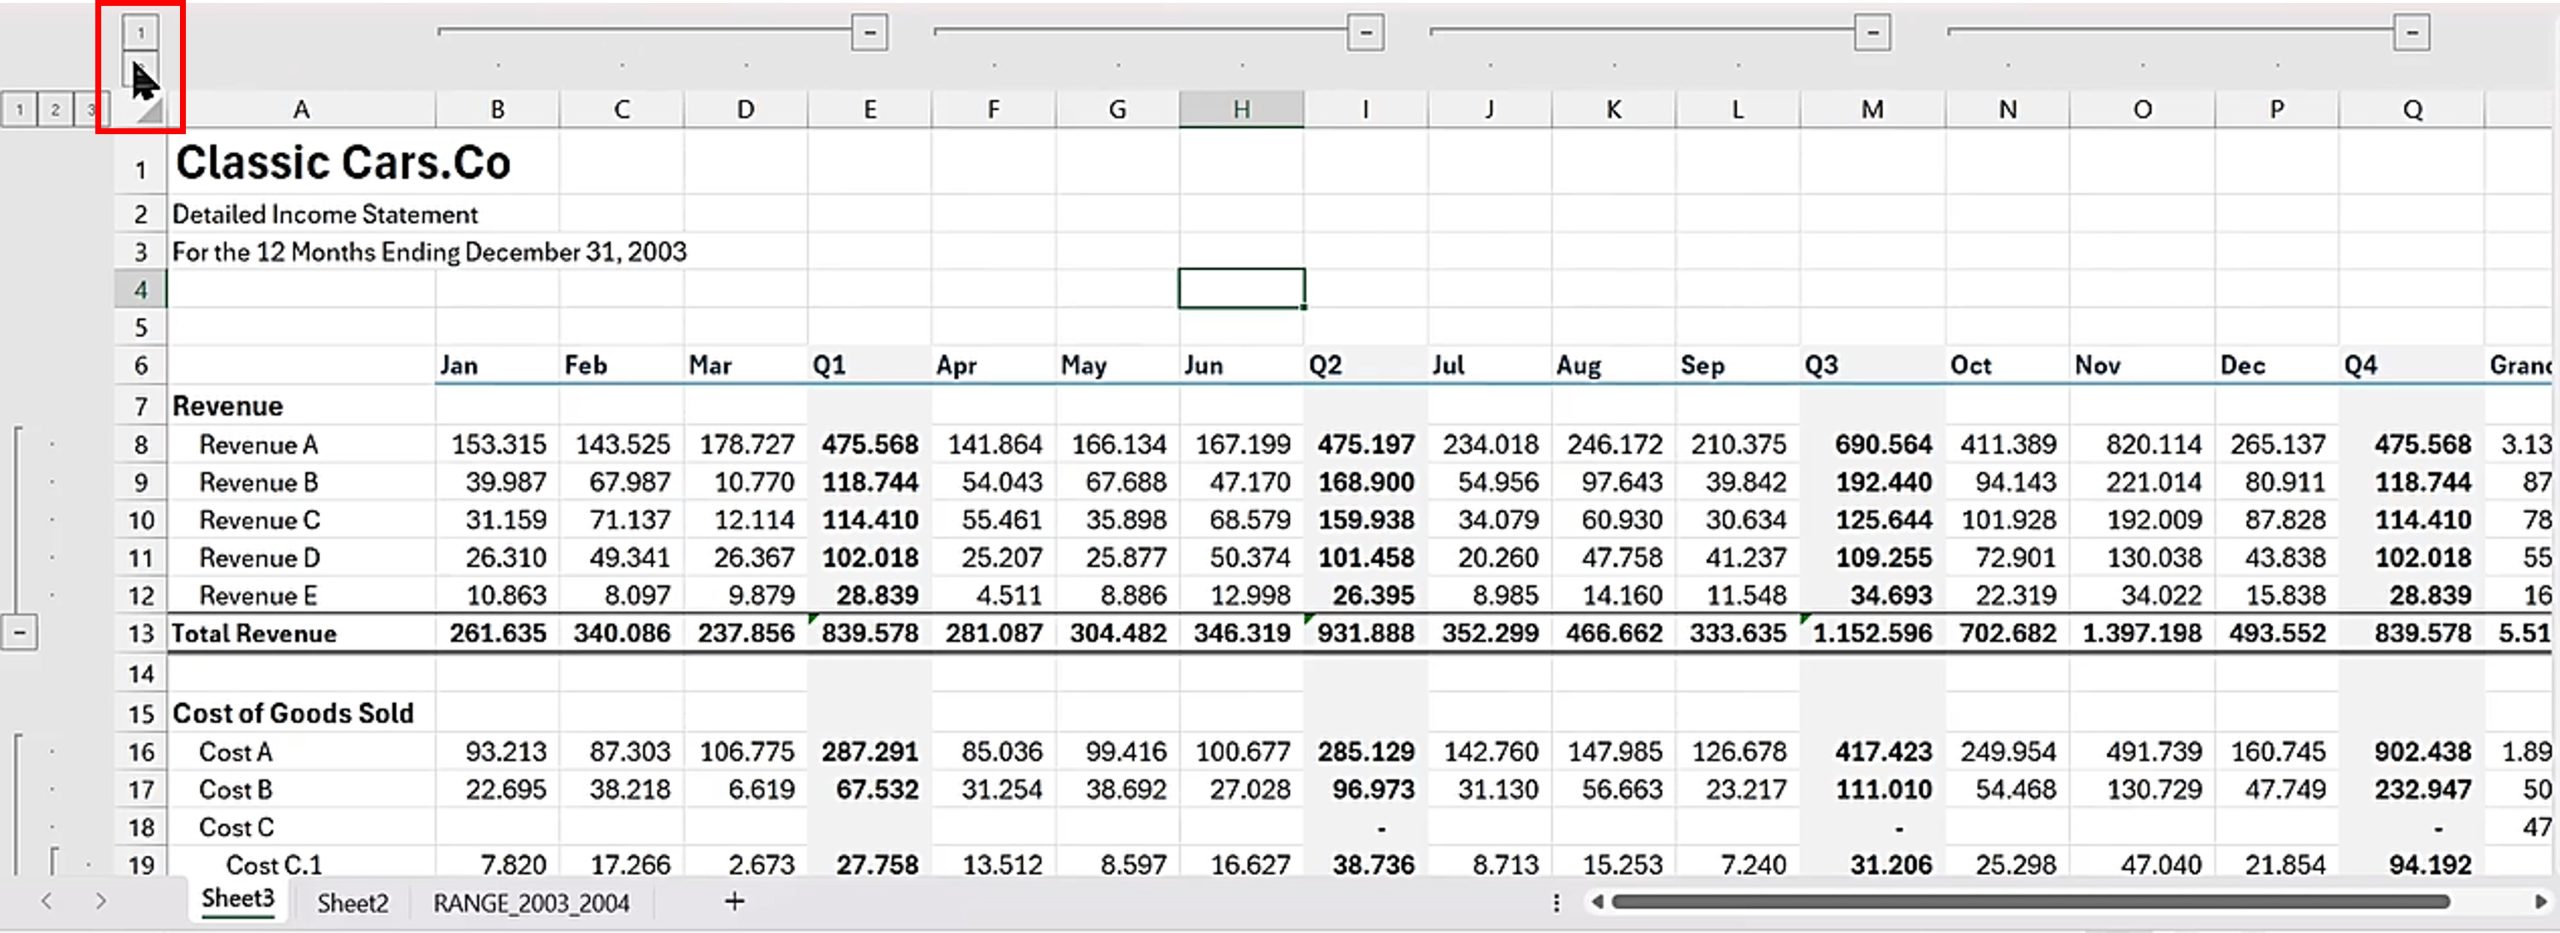This screenshot has width=2560, height=933.
Task: Click row outline level 1 button
Action: (19, 109)
